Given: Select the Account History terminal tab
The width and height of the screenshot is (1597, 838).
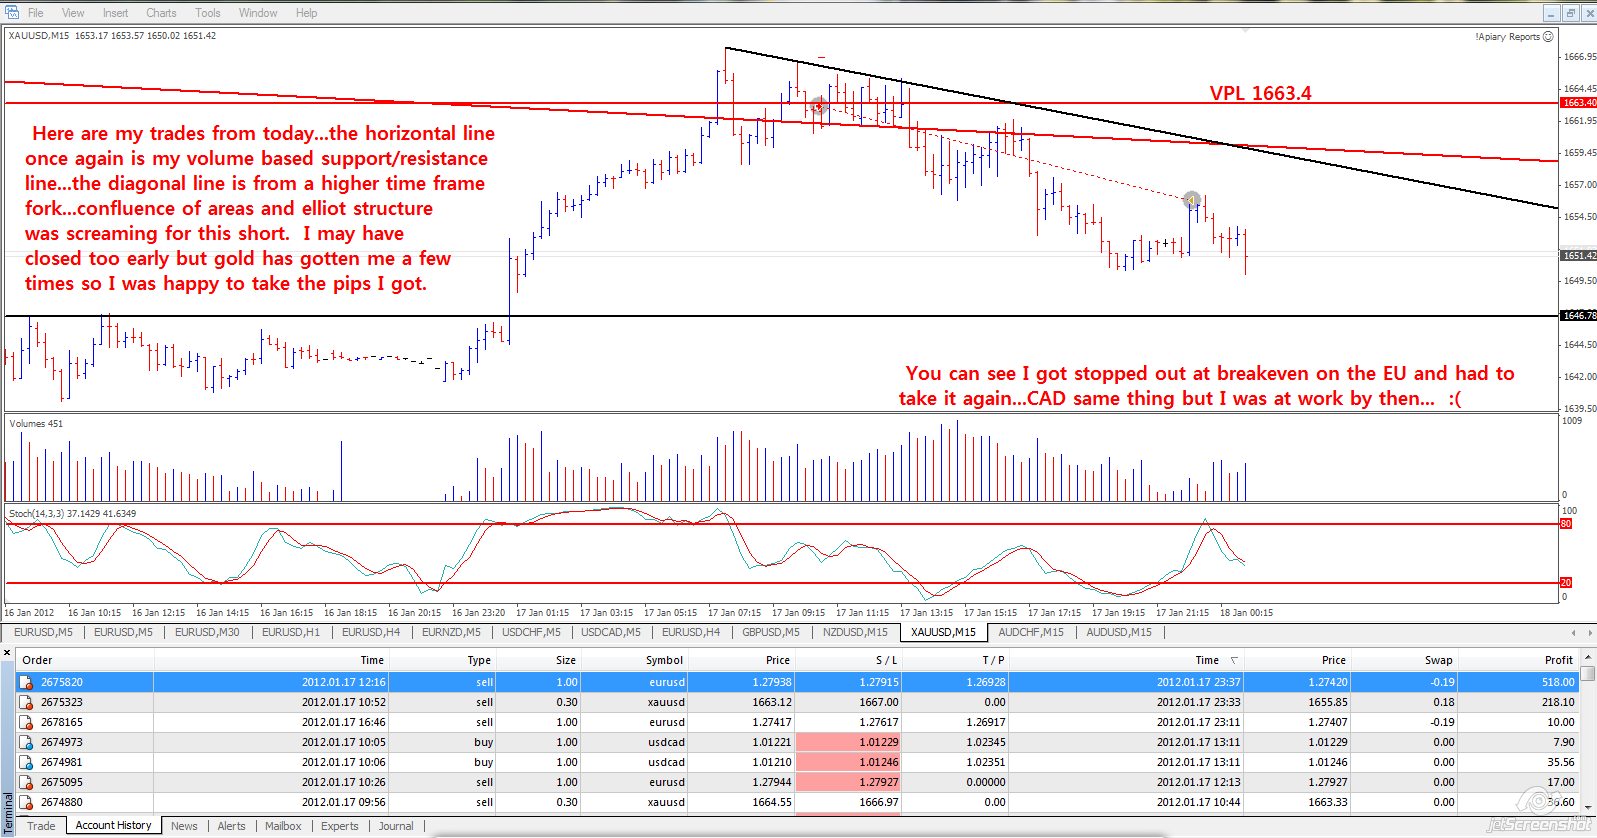Looking at the screenshot, I should coord(113,825).
